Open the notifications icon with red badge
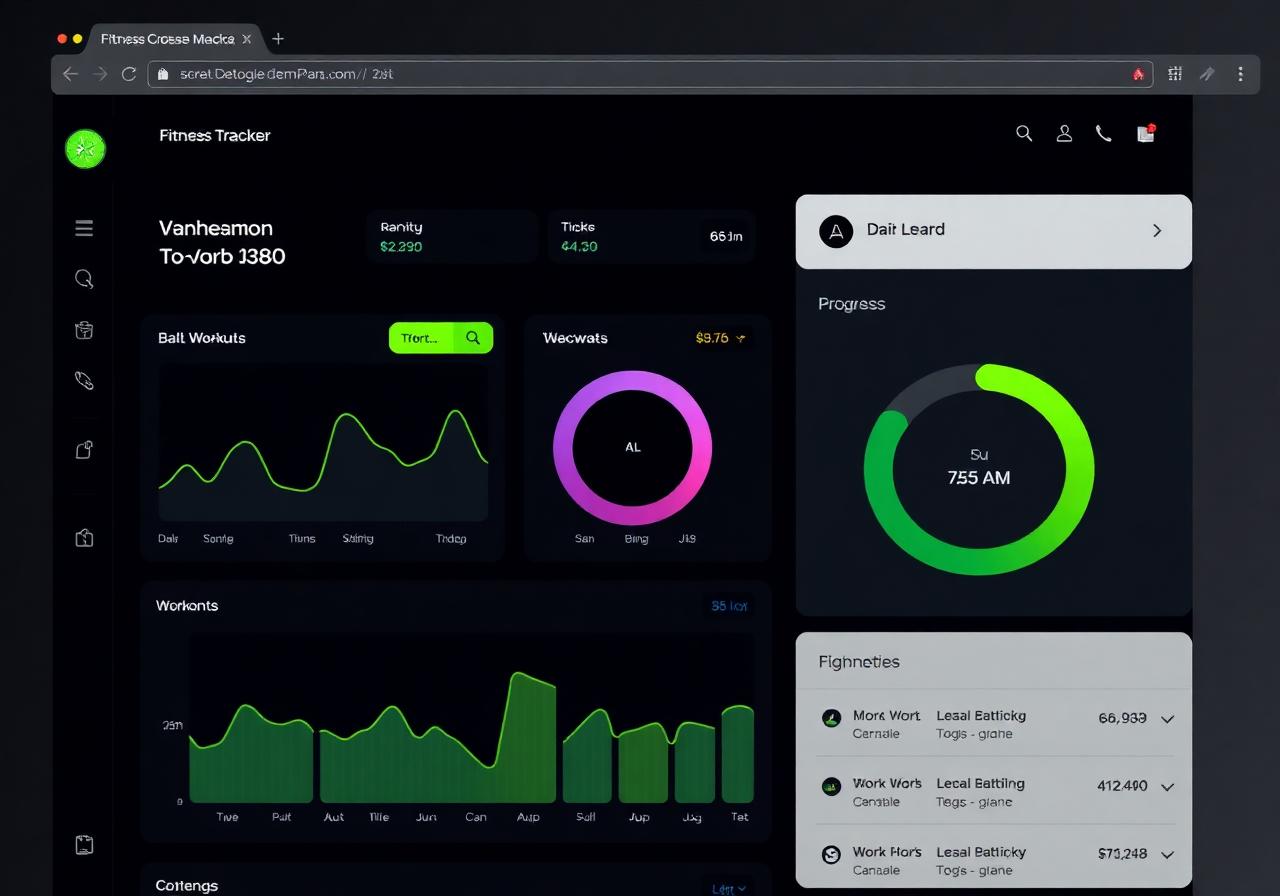This screenshot has width=1280, height=896. (x=1146, y=133)
